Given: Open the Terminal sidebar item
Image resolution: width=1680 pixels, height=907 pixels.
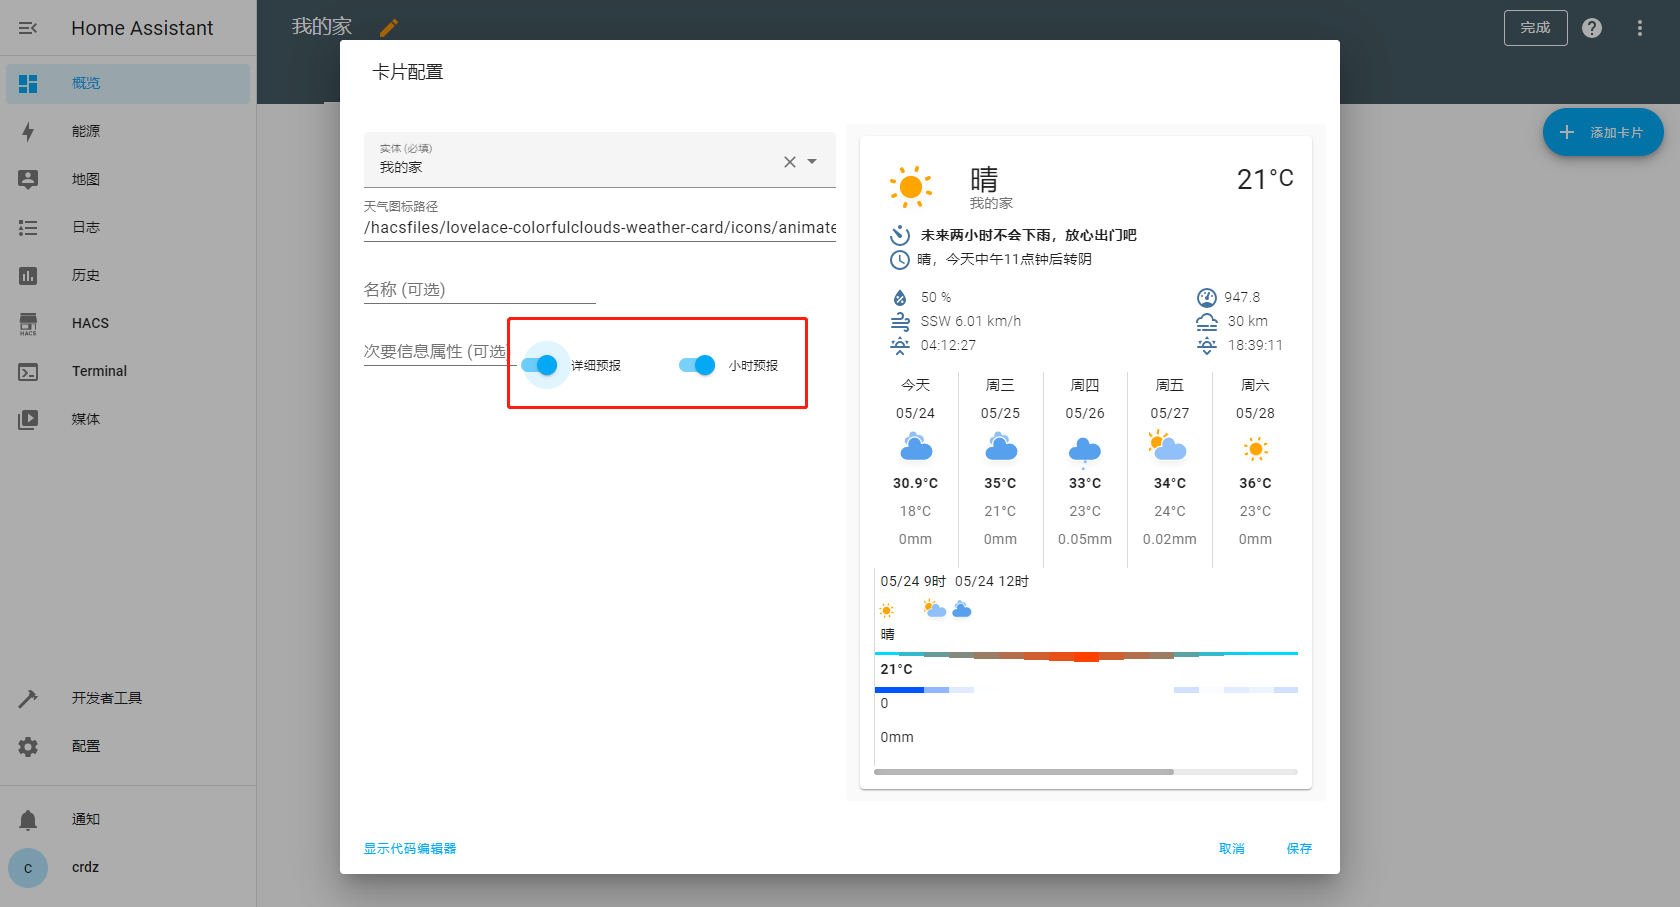Looking at the screenshot, I should coord(99,371).
